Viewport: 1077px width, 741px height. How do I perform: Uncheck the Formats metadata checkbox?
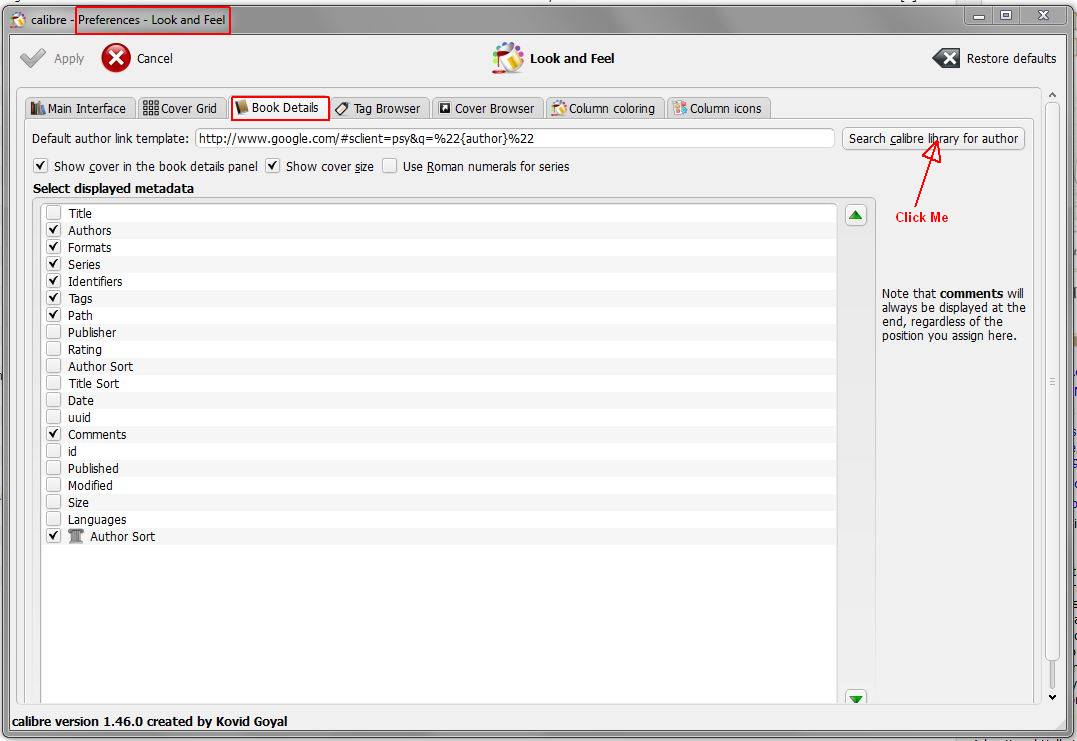coord(54,247)
